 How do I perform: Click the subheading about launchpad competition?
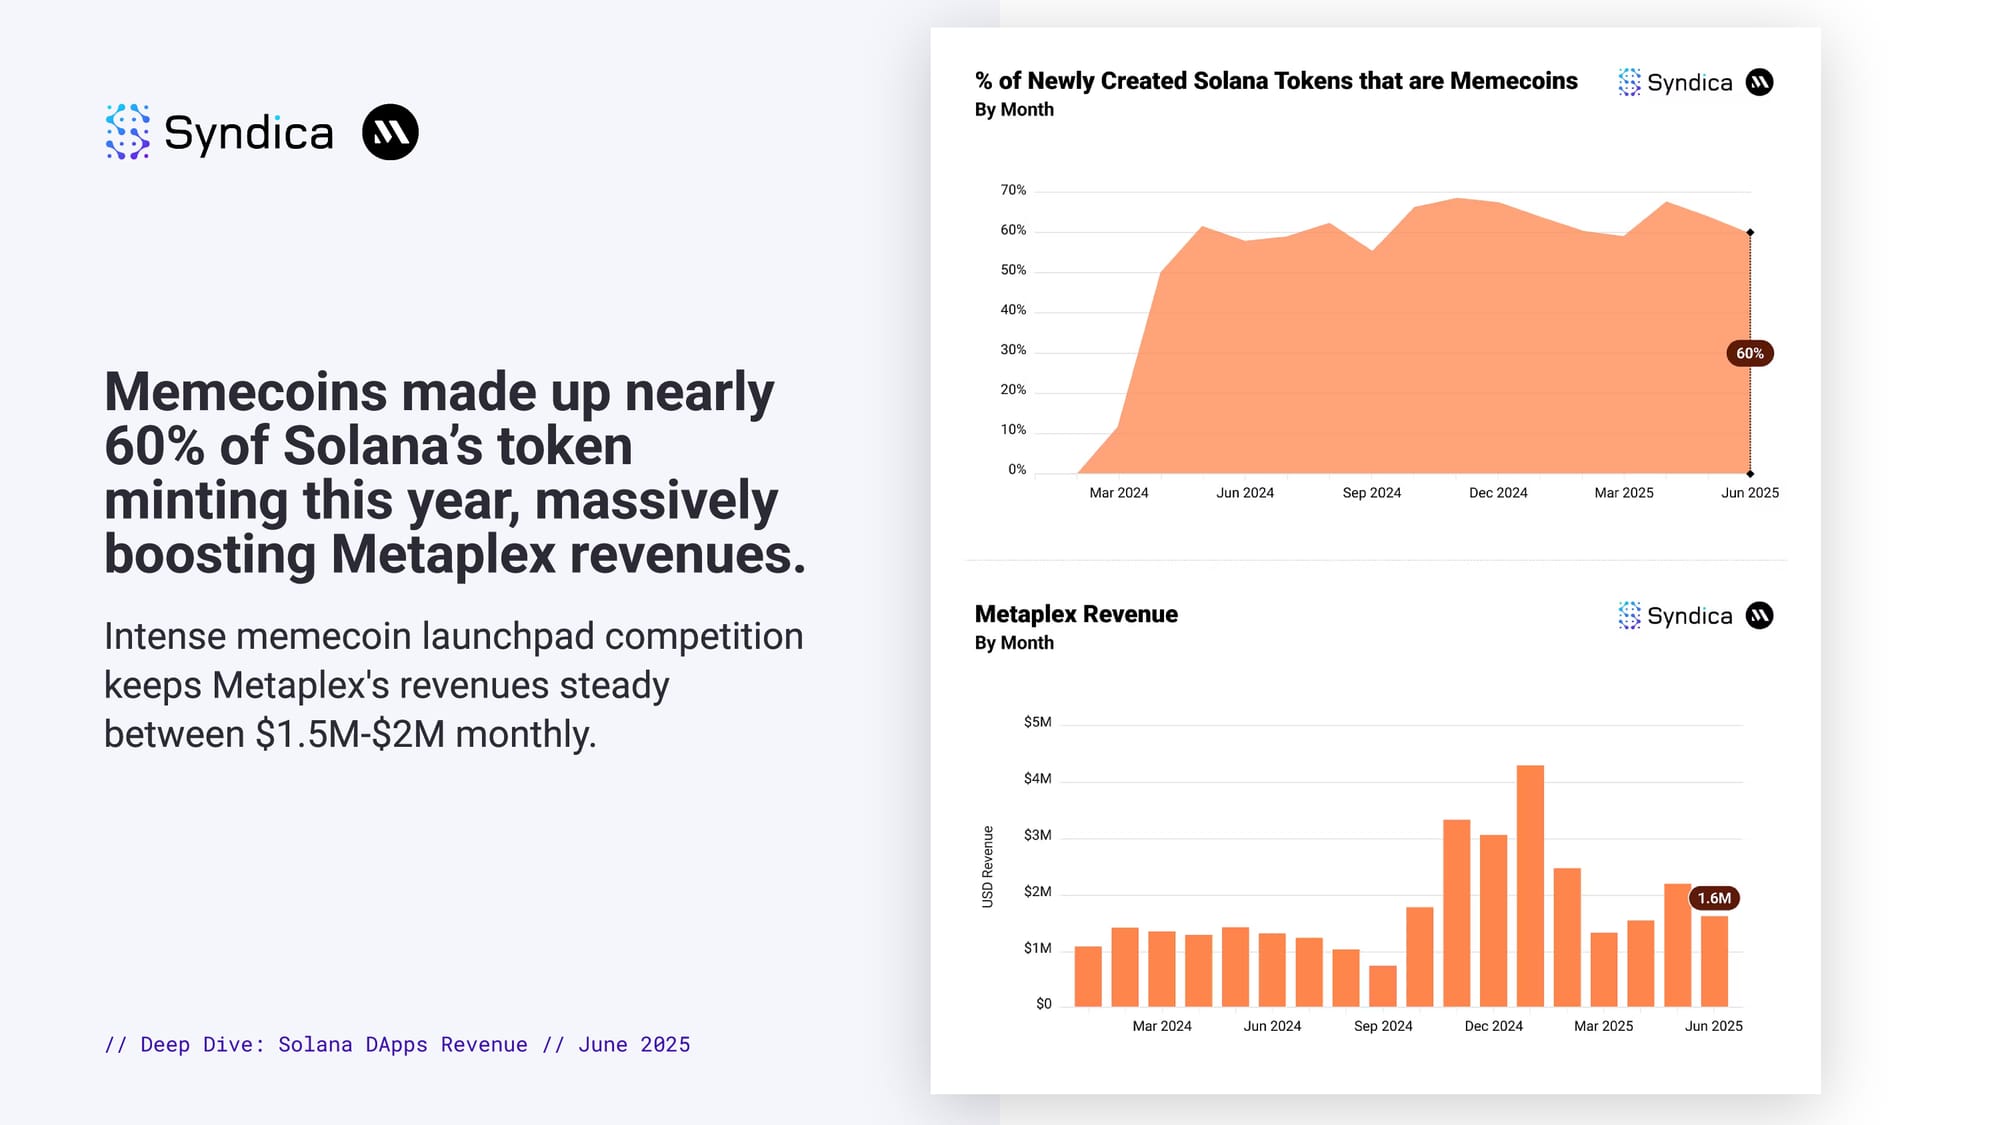pyautogui.click(x=453, y=685)
